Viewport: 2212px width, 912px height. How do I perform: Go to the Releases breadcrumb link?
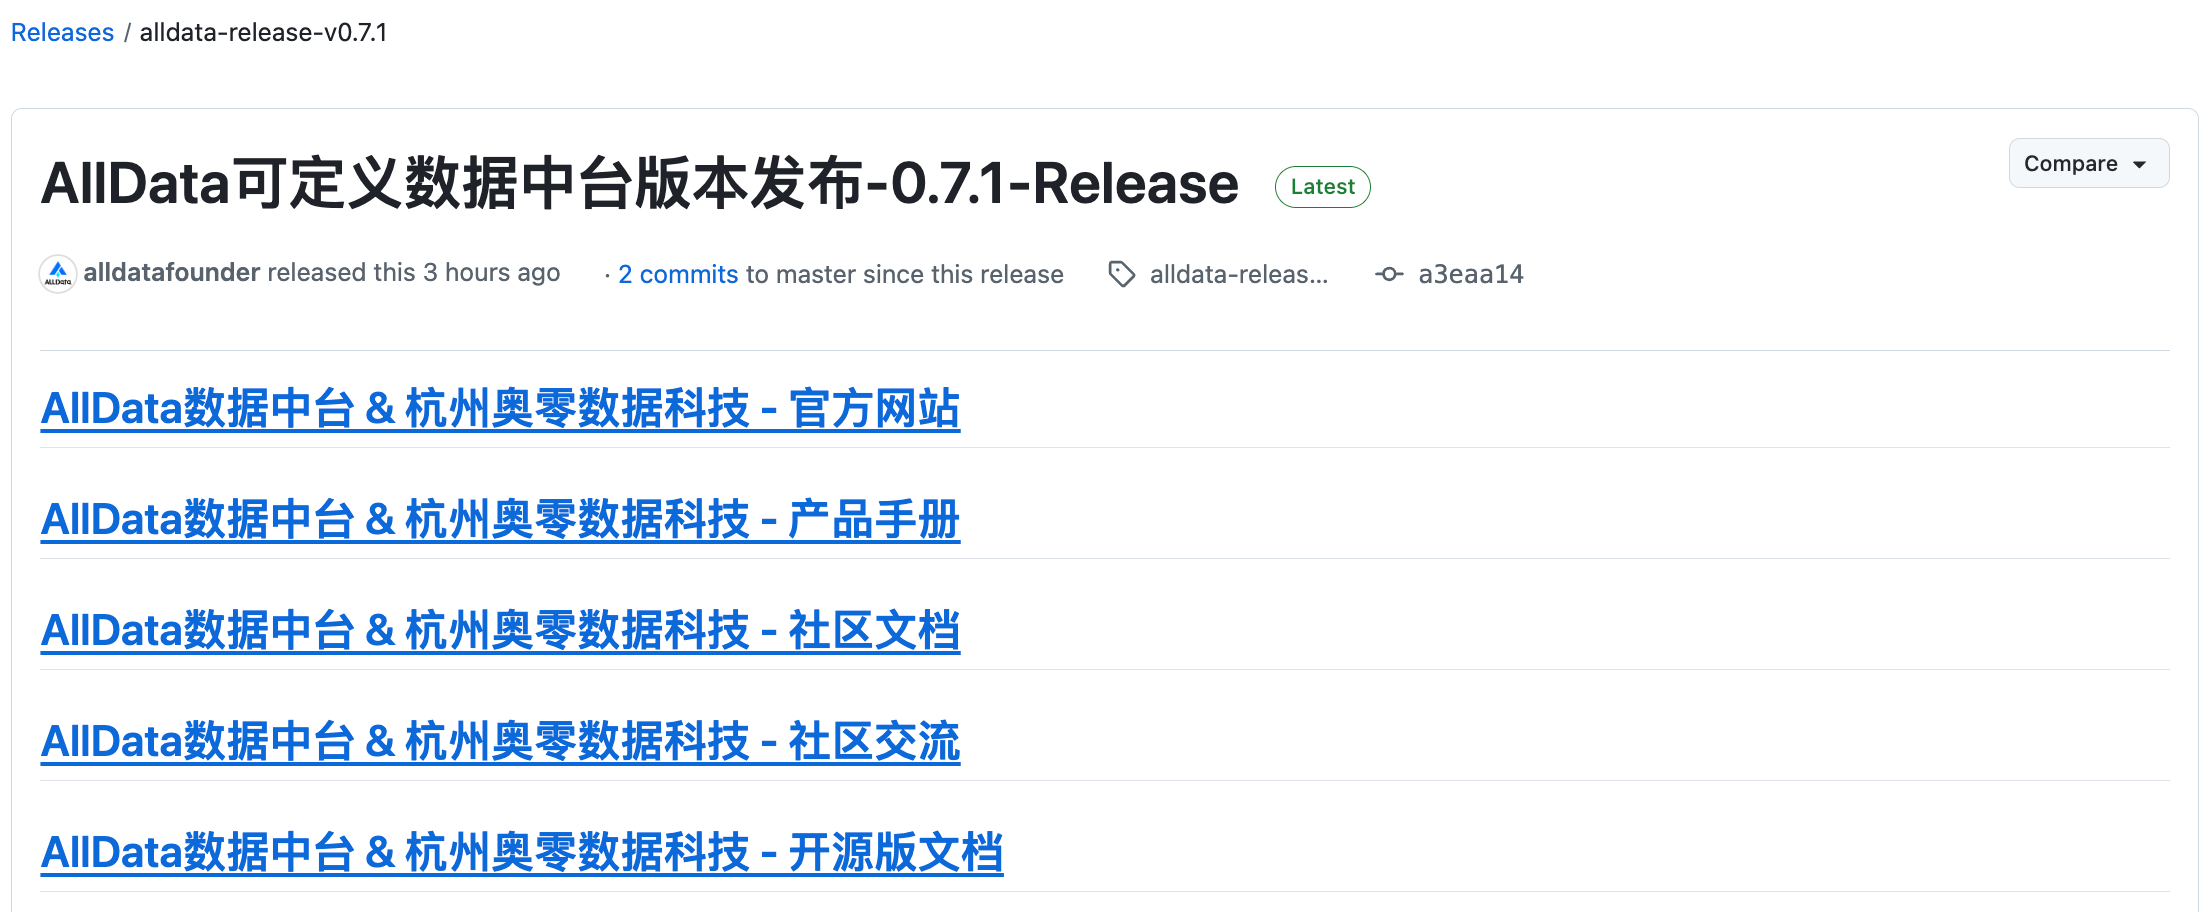[x=62, y=32]
